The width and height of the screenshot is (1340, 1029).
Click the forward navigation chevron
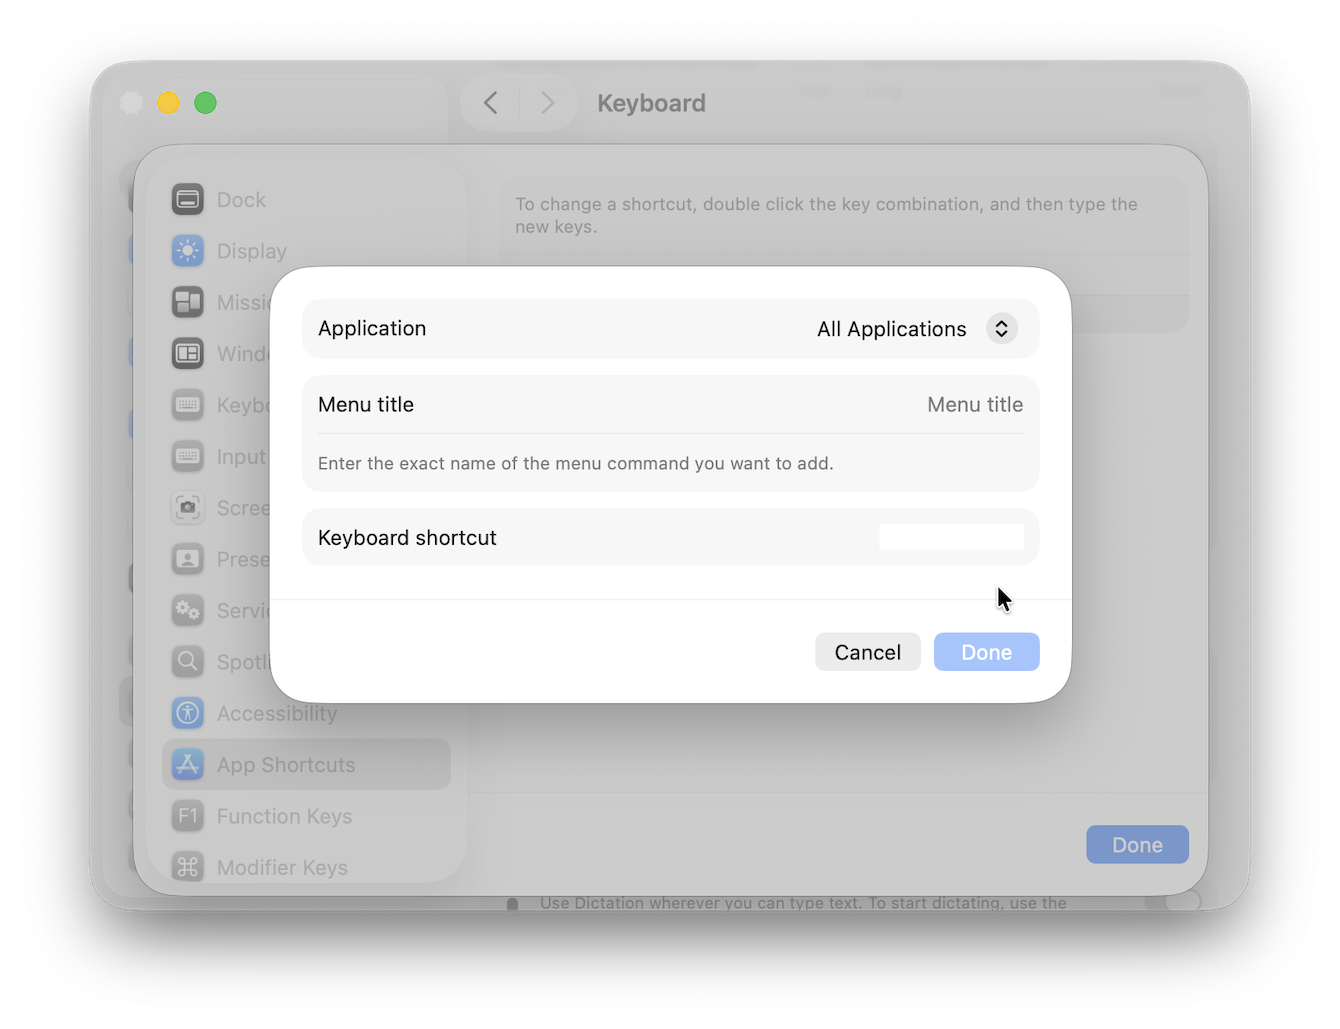[548, 102]
